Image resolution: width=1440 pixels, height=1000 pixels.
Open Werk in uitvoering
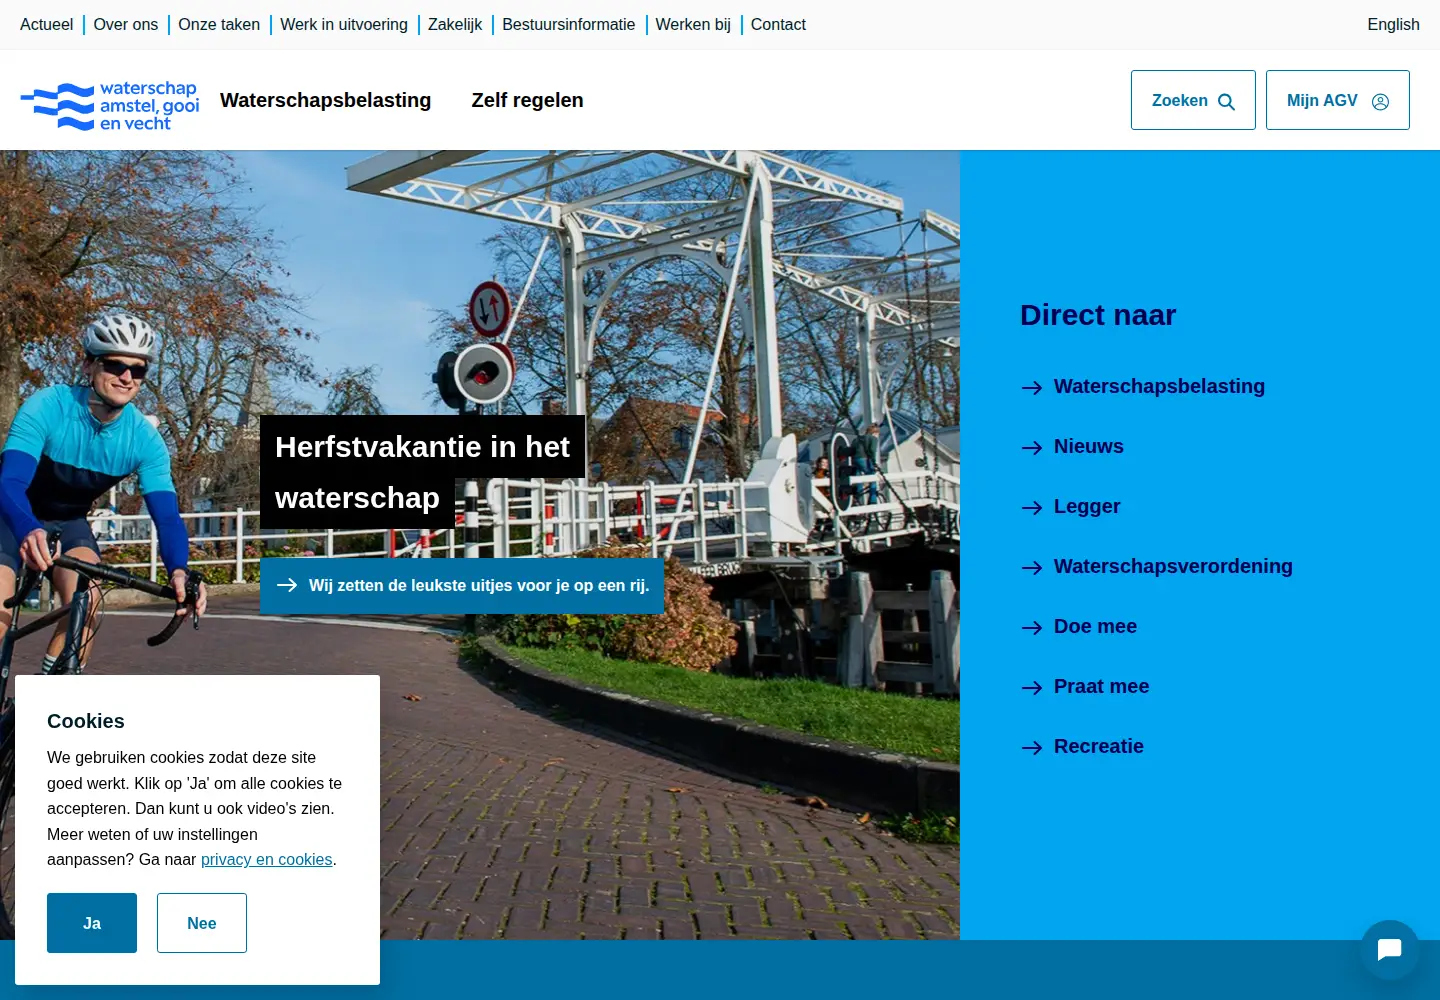pyautogui.click(x=344, y=24)
